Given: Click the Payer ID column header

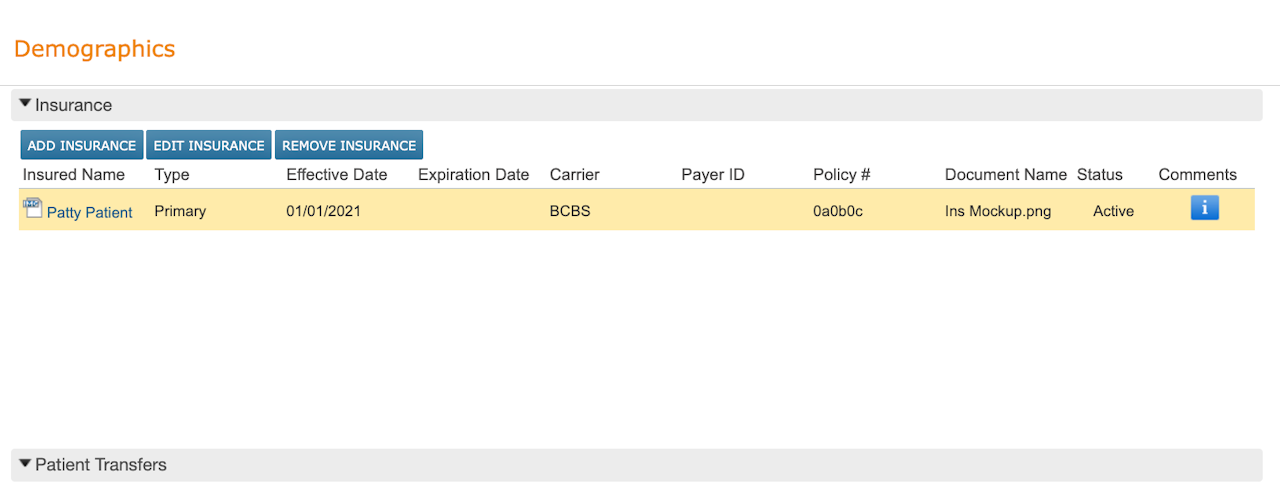Looking at the screenshot, I should 713,175.
